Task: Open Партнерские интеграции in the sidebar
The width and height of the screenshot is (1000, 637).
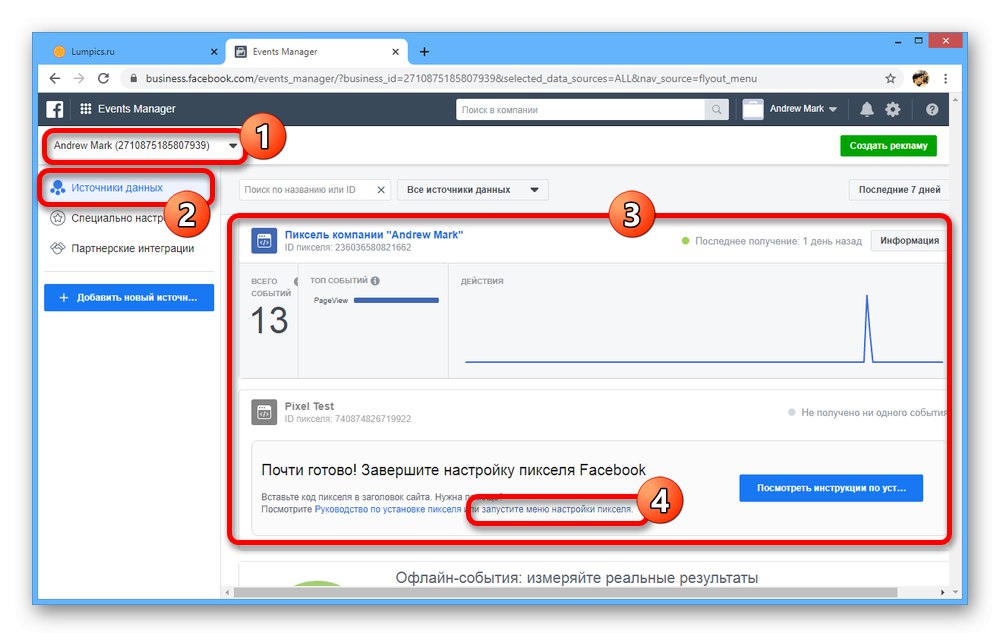Action: click(133, 249)
